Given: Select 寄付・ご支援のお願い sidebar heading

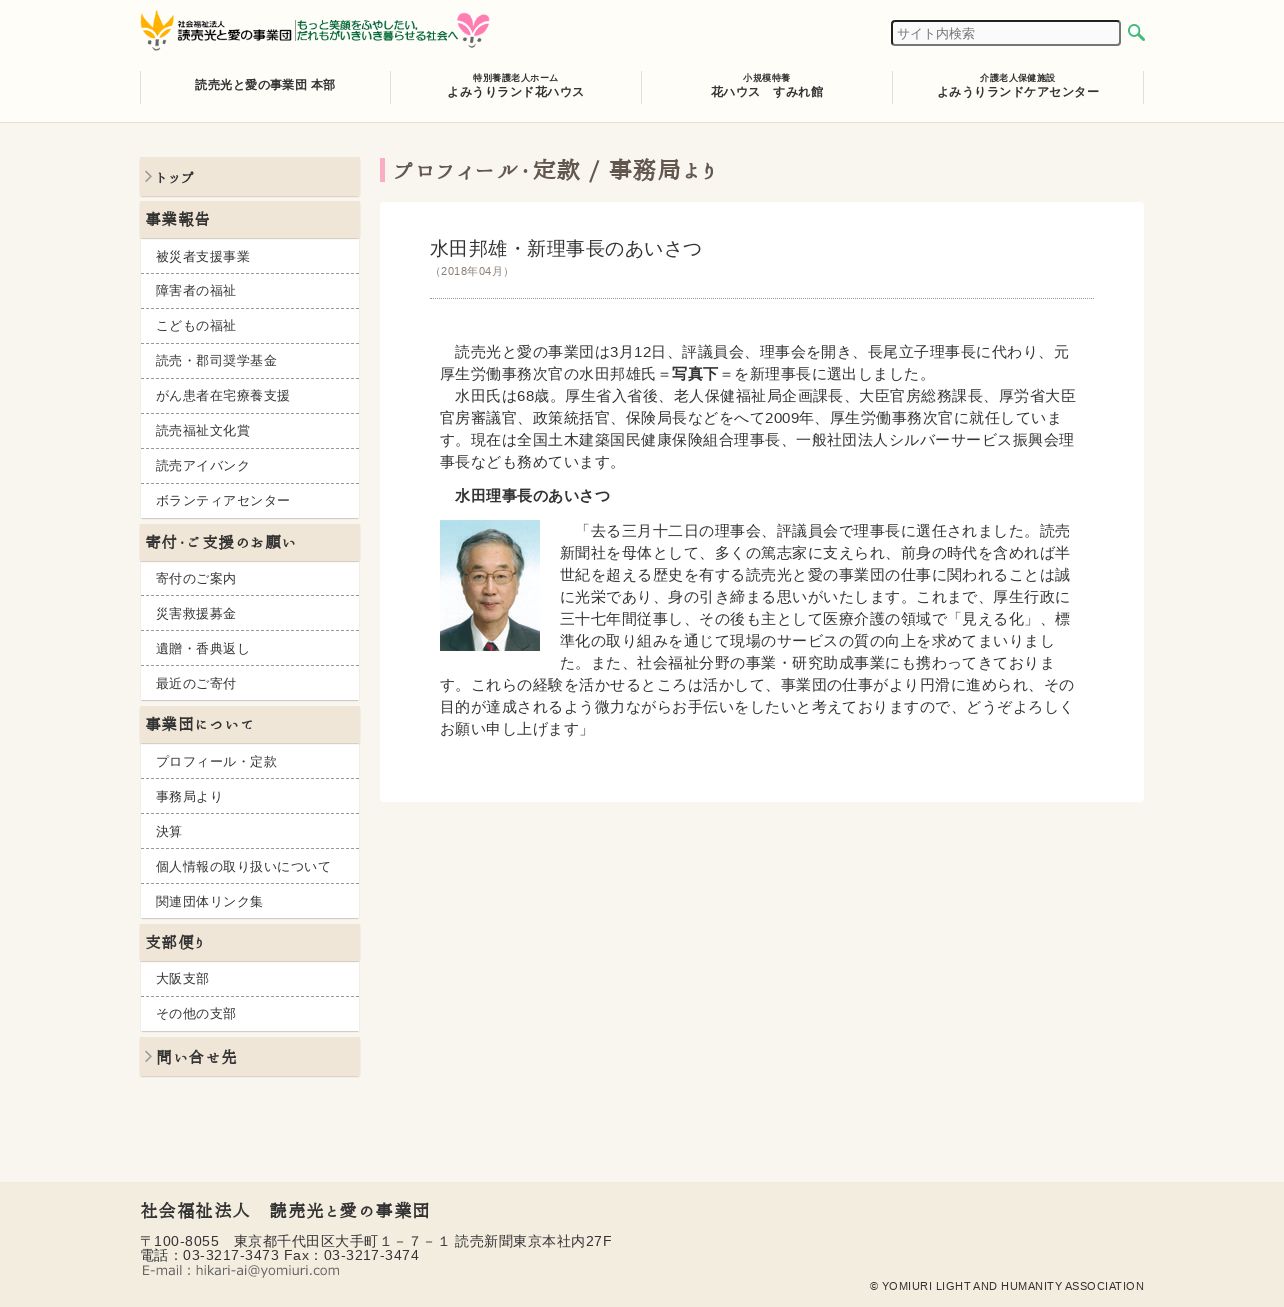Looking at the screenshot, I should 250,542.
